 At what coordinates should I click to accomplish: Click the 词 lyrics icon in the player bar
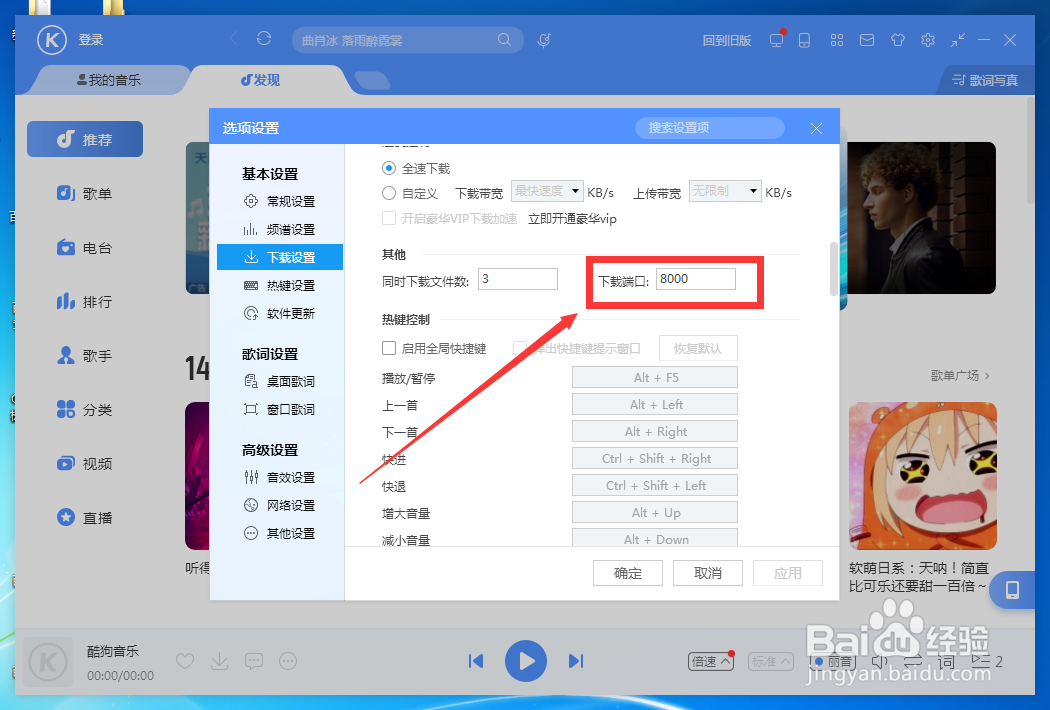(x=944, y=661)
